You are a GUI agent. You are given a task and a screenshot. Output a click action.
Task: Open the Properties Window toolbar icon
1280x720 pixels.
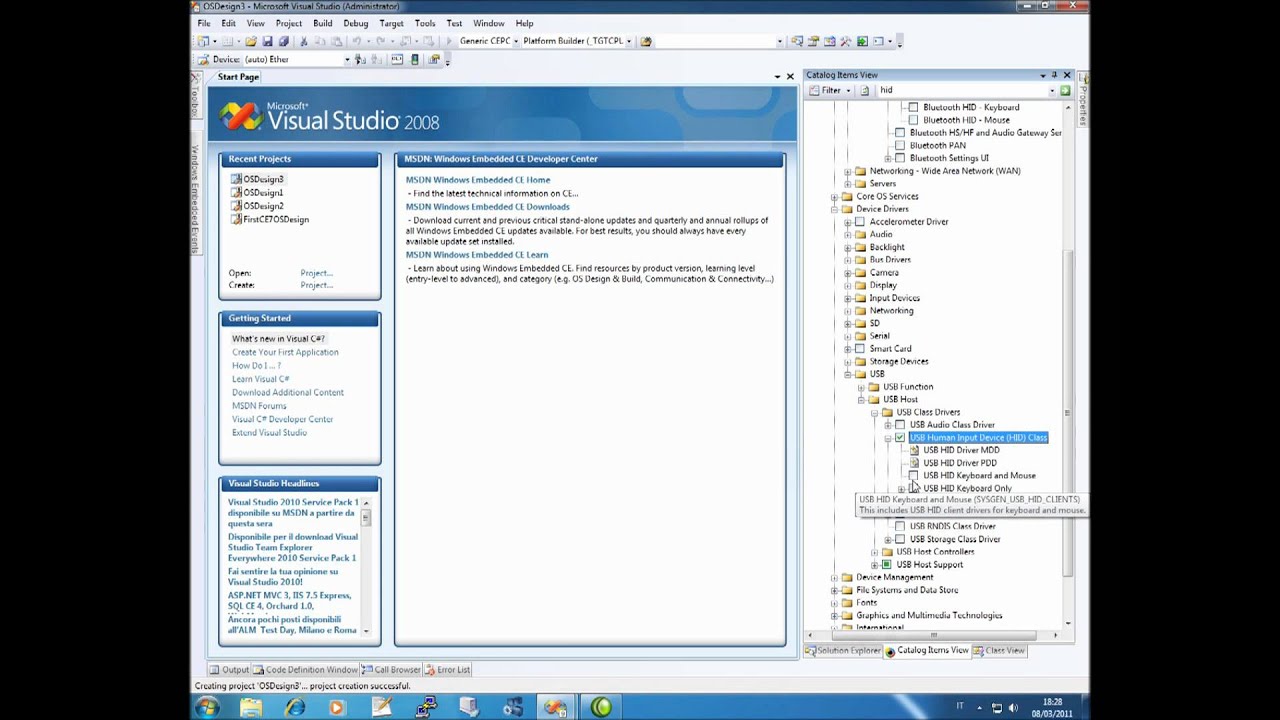(x=813, y=41)
